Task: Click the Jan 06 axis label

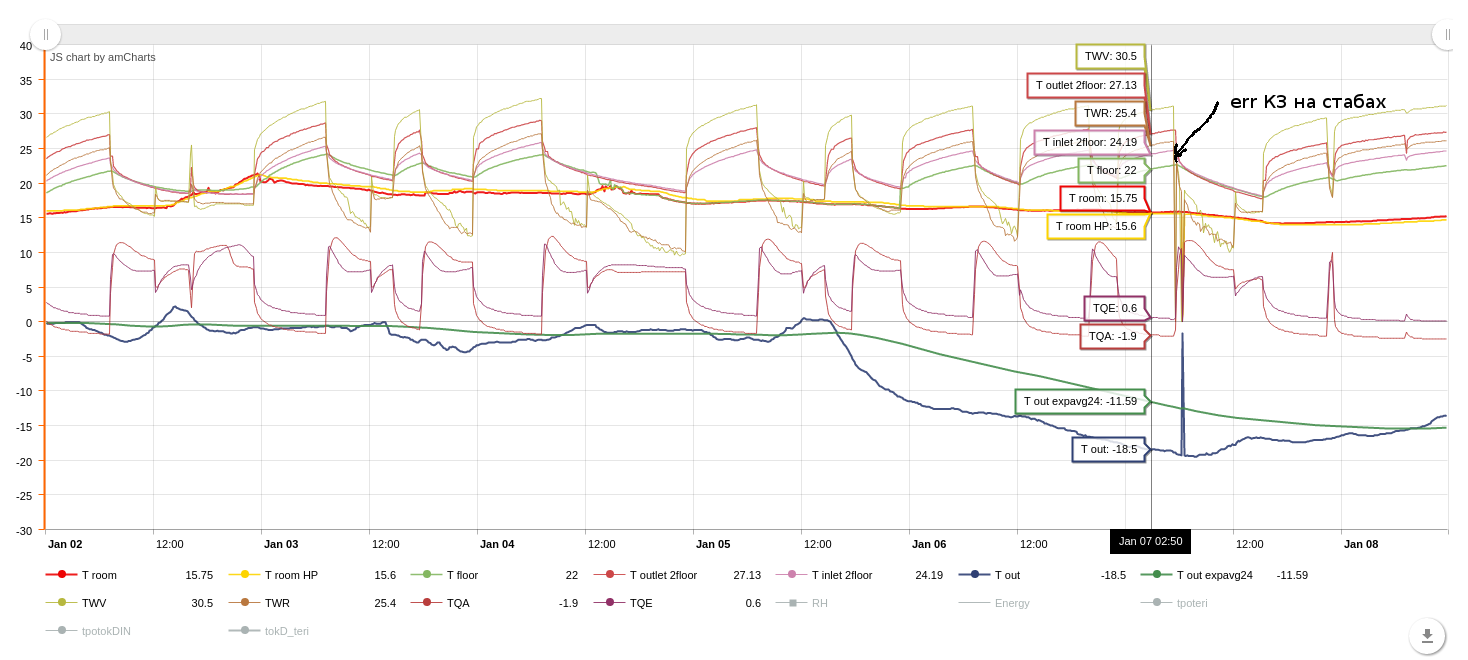Action: click(929, 544)
